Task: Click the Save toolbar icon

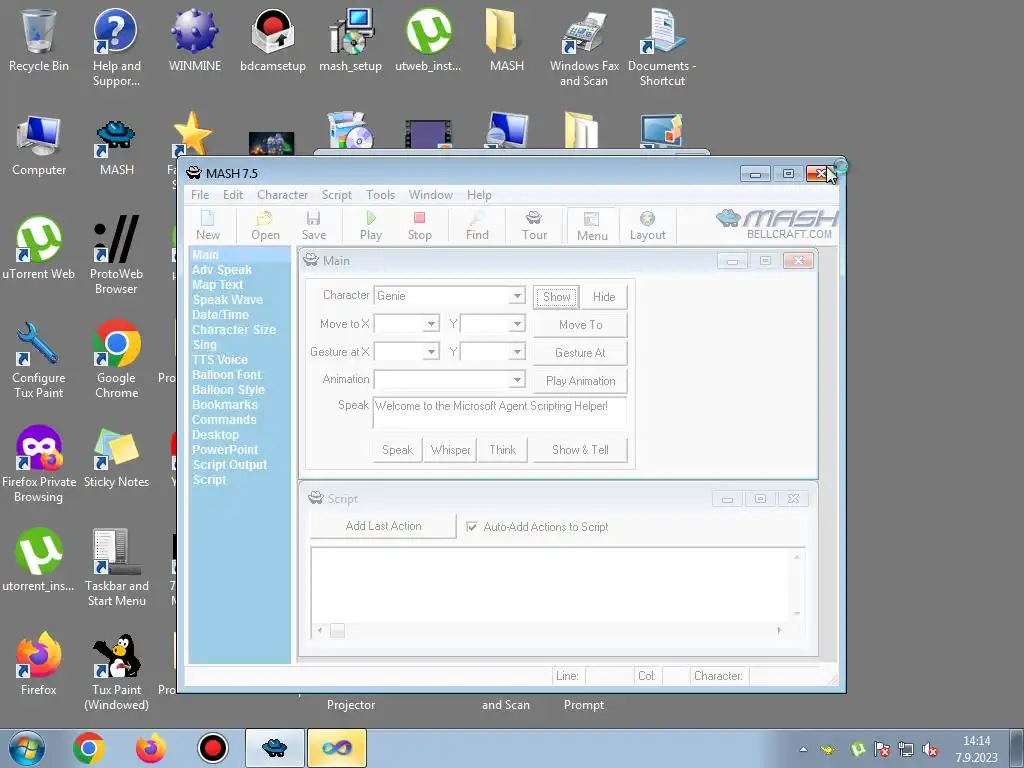Action: [x=313, y=225]
